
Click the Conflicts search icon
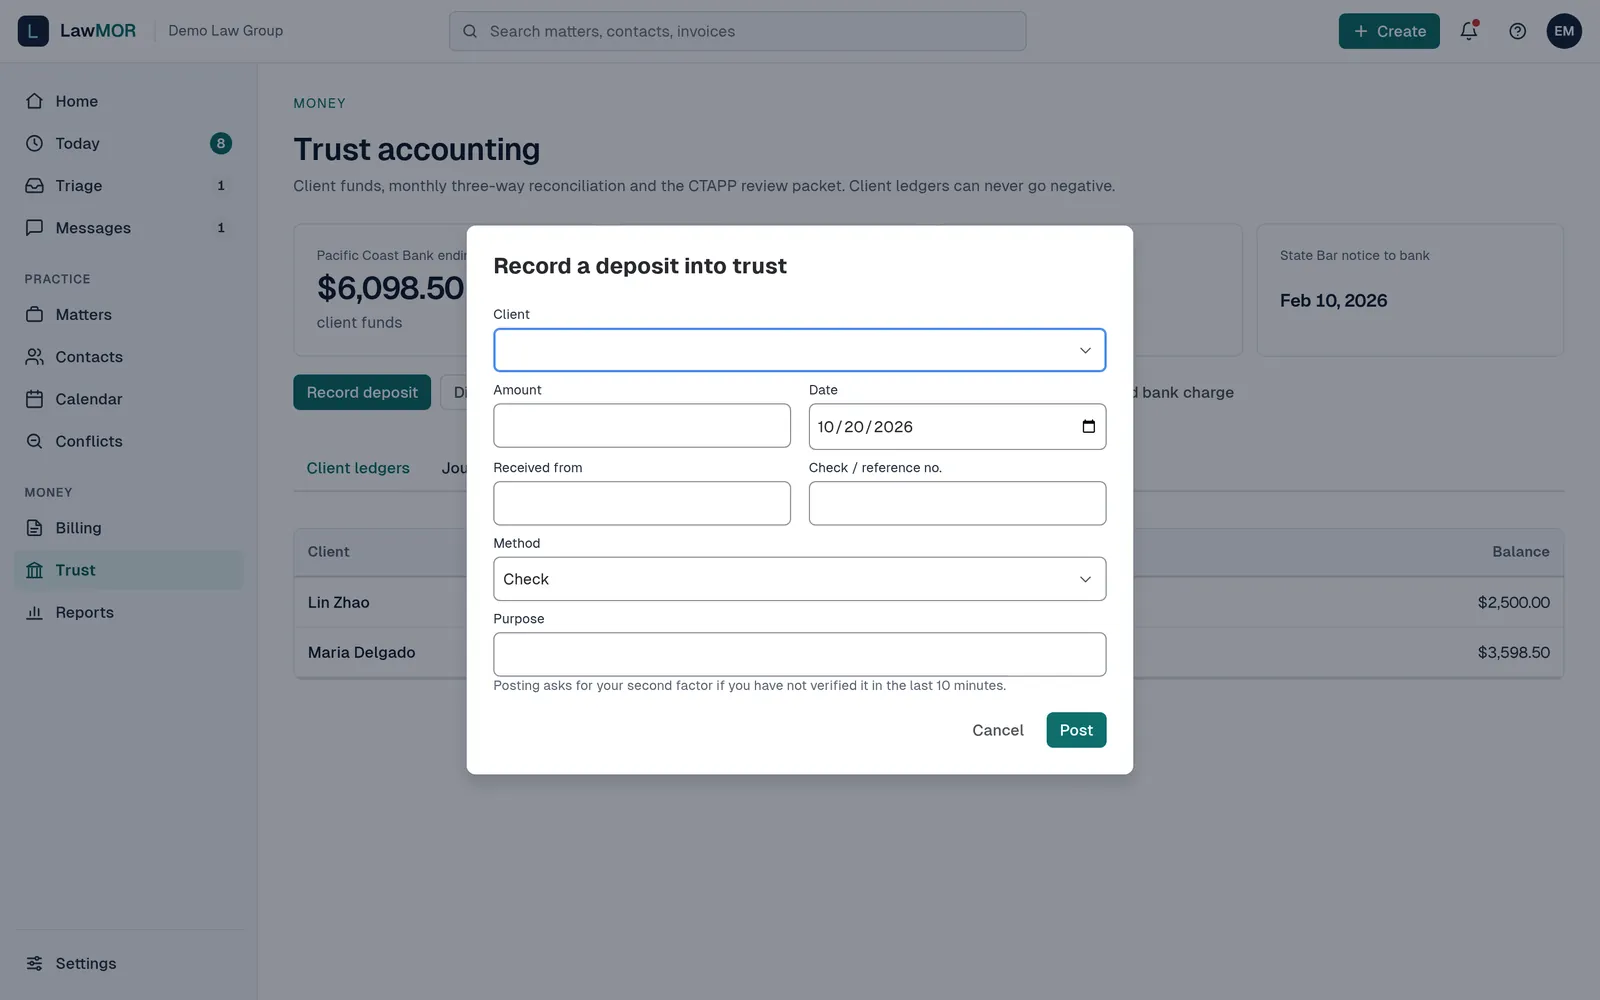pyautogui.click(x=34, y=440)
